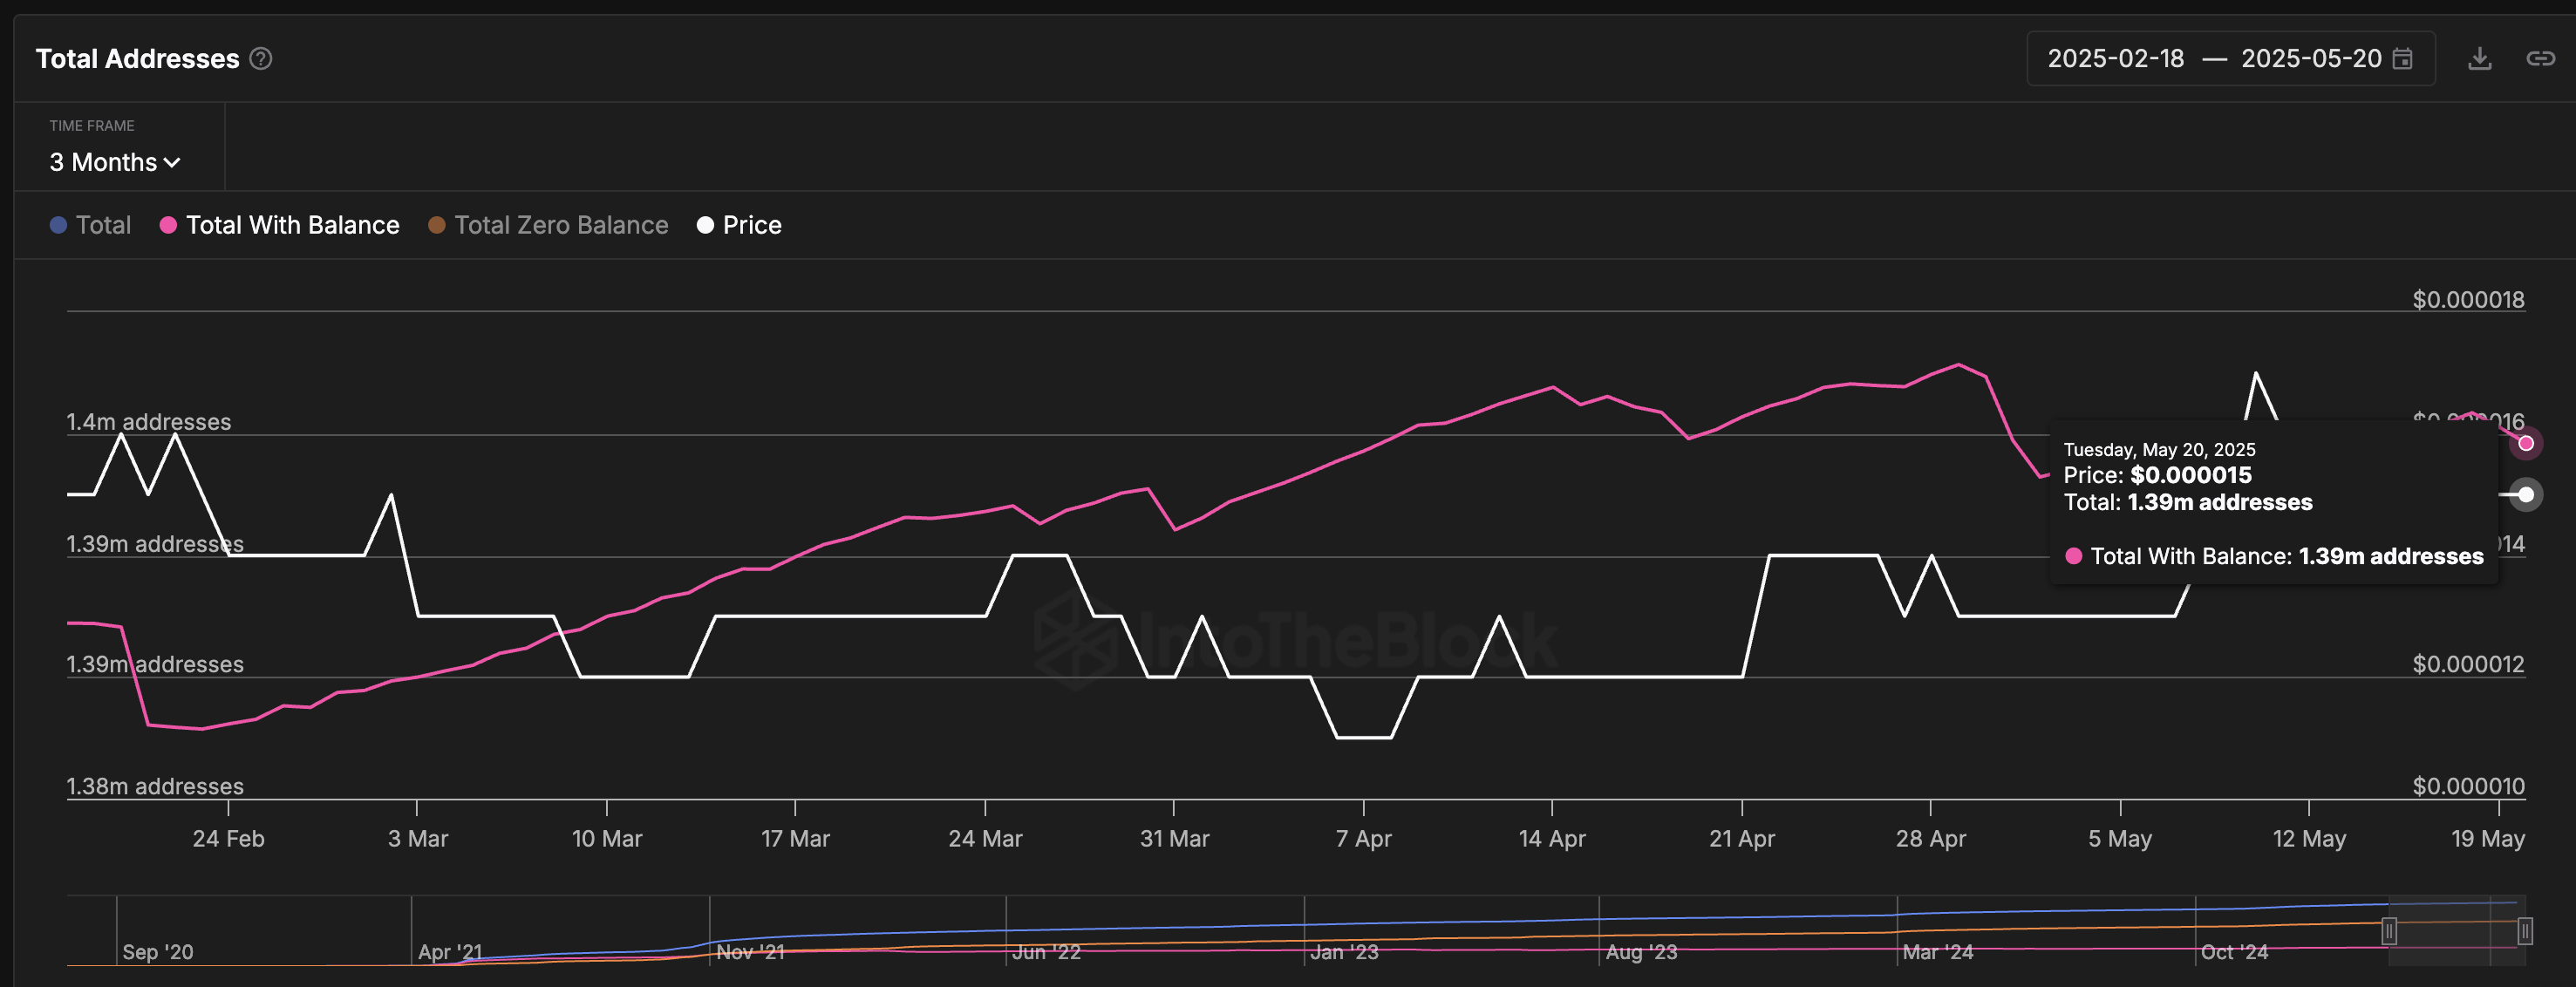This screenshot has width=2576, height=987.
Task: Click the 12 May axis label
Action: pos(2309,838)
